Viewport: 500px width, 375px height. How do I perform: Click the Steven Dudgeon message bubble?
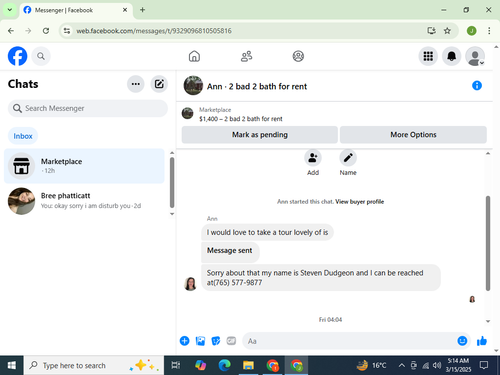(x=321, y=278)
